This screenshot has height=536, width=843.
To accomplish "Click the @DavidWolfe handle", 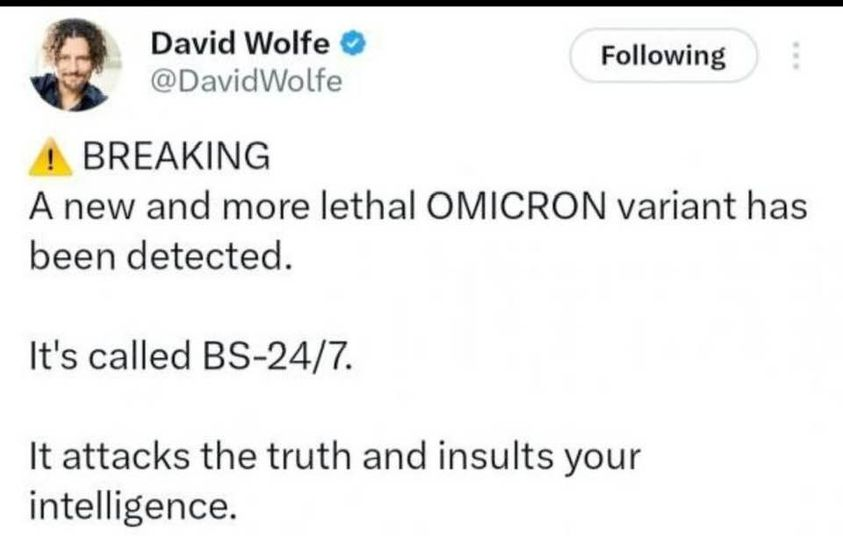I will tap(245, 80).
